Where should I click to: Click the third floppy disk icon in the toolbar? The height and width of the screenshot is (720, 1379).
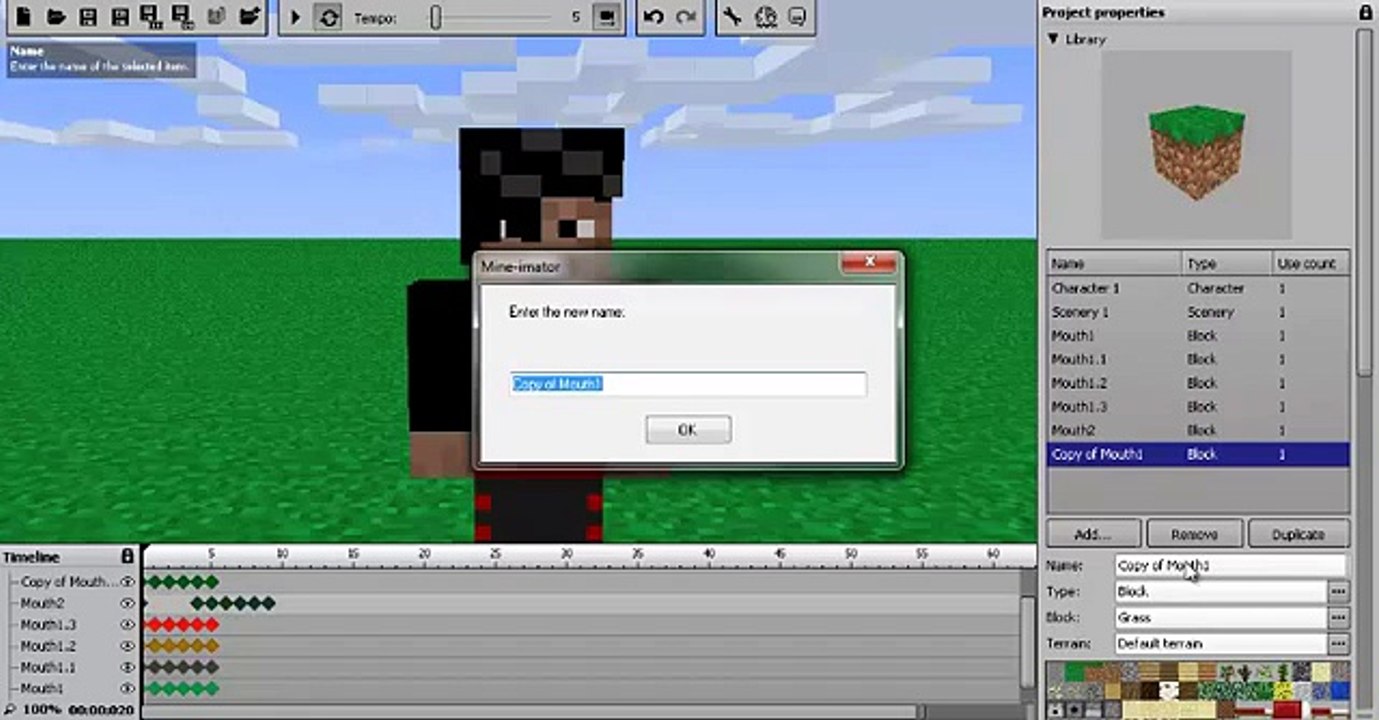tap(152, 17)
